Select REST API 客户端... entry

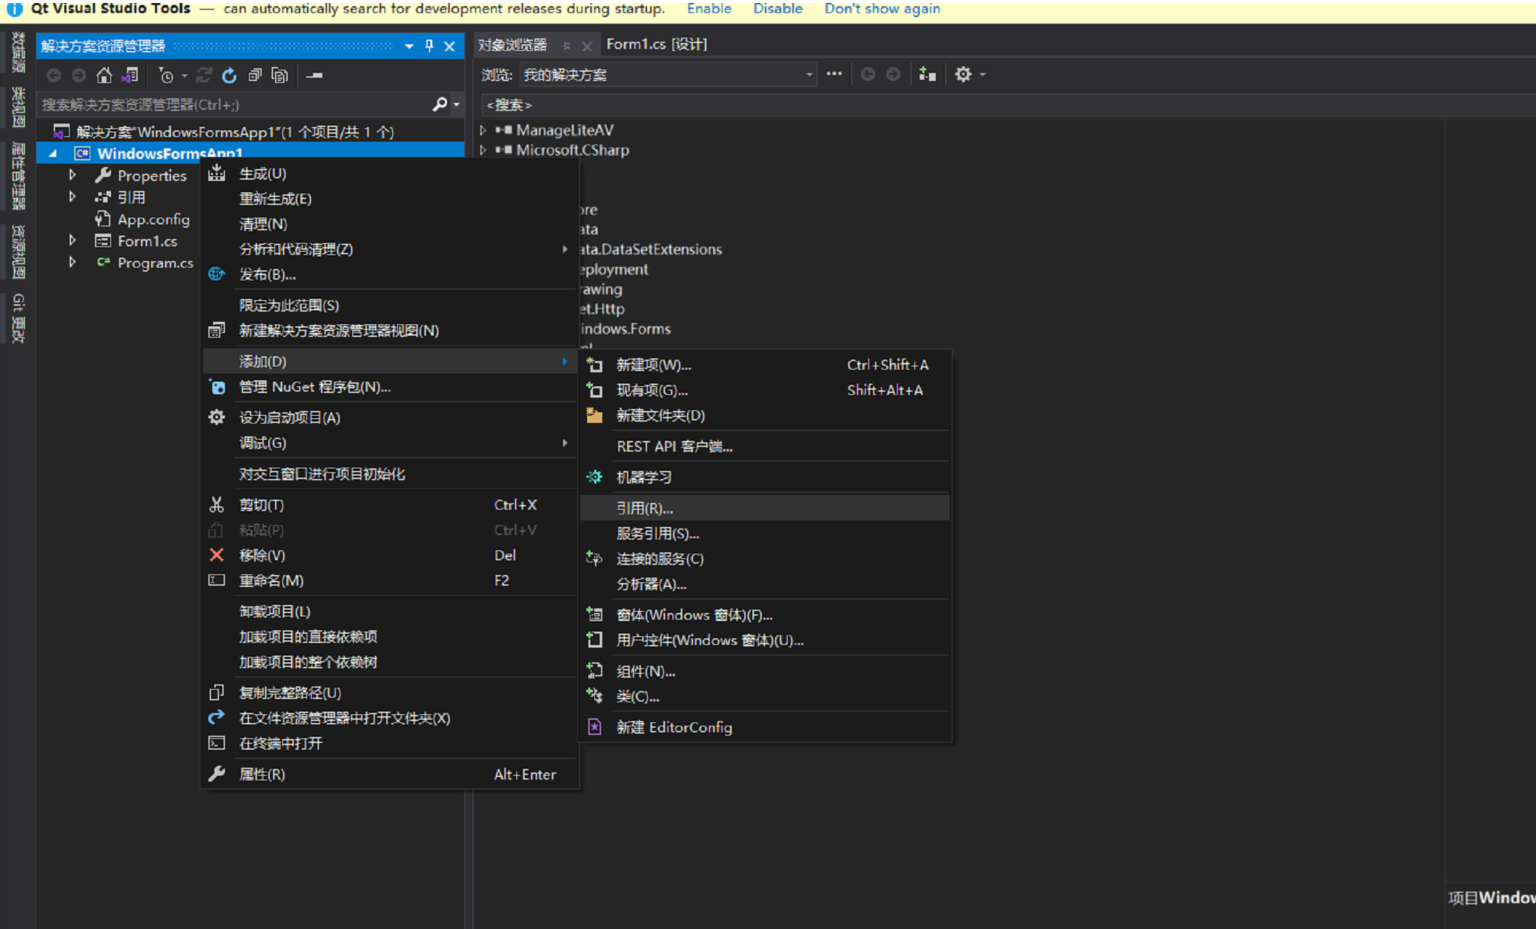(764, 446)
